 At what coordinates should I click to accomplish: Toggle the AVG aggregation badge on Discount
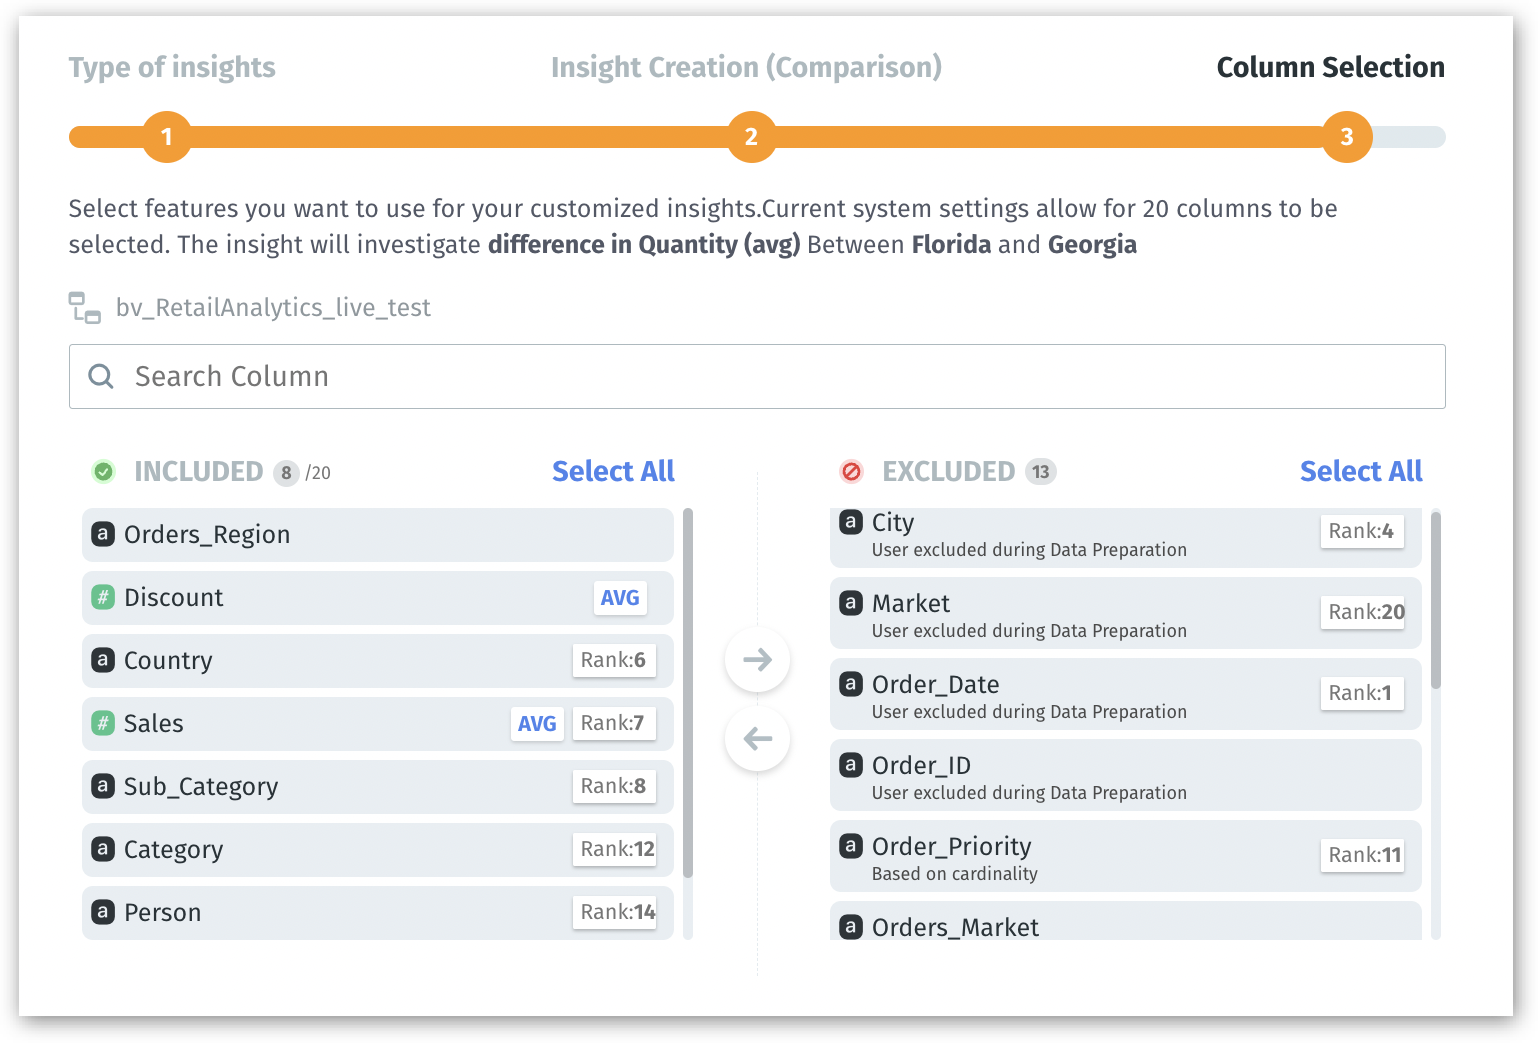click(620, 597)
